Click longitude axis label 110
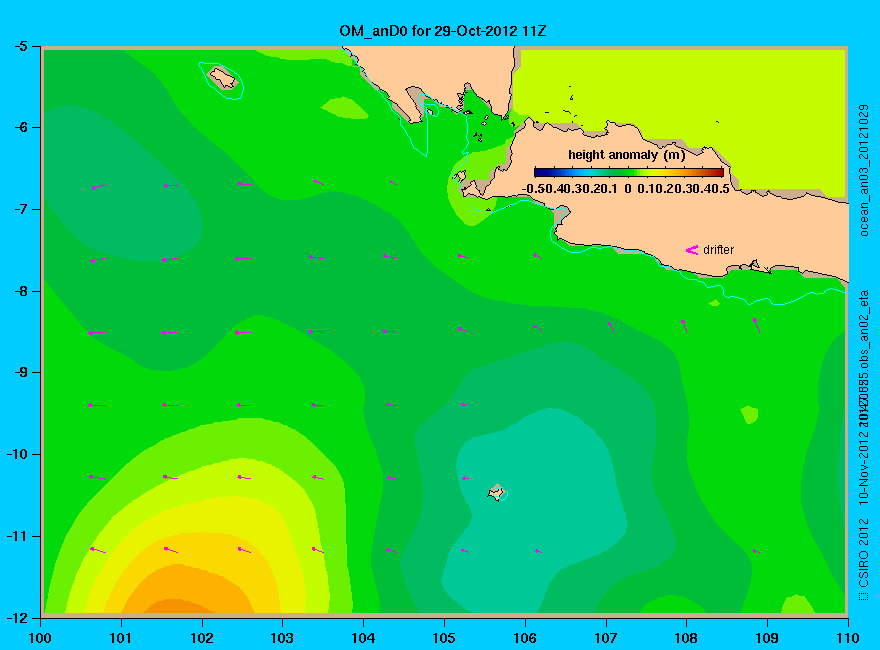 [x=848, y=638]
